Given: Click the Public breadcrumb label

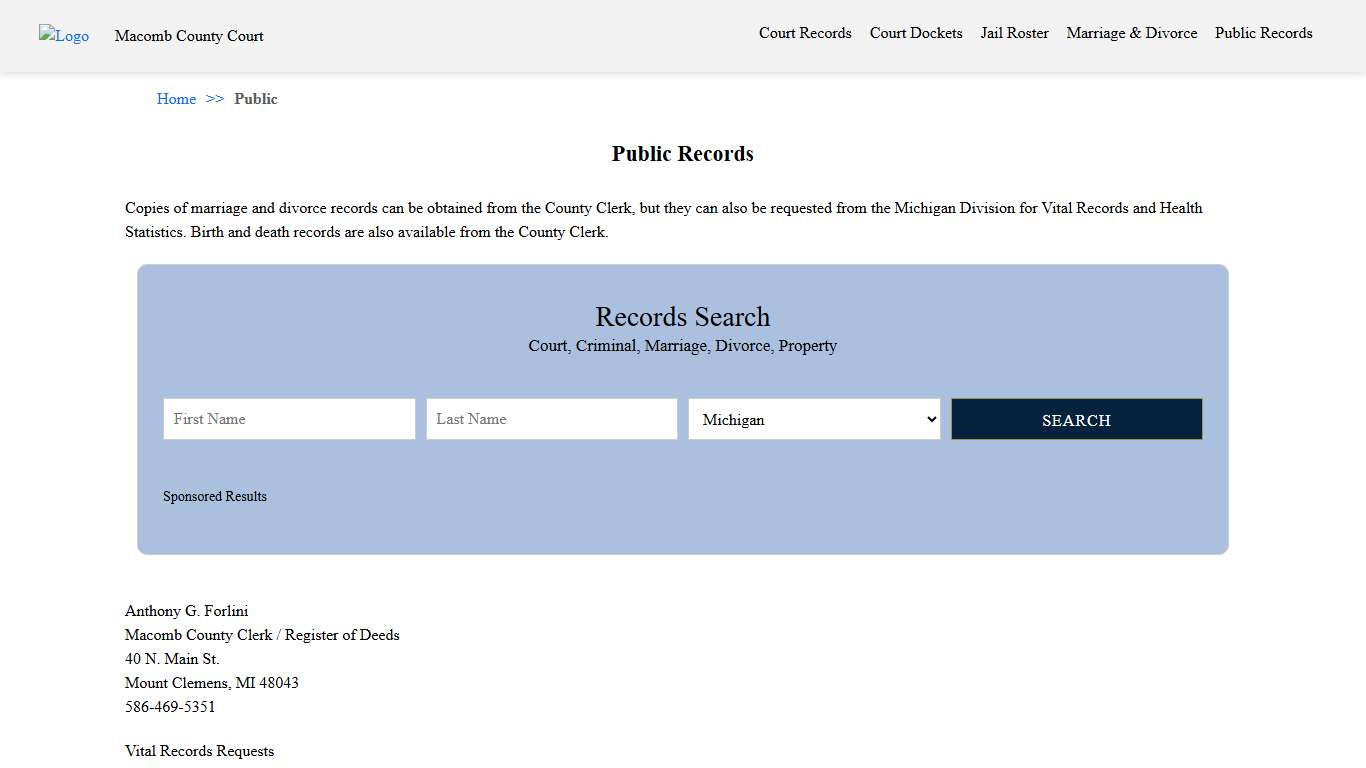Looking at the screenshot, I should [x=256, y=98].
